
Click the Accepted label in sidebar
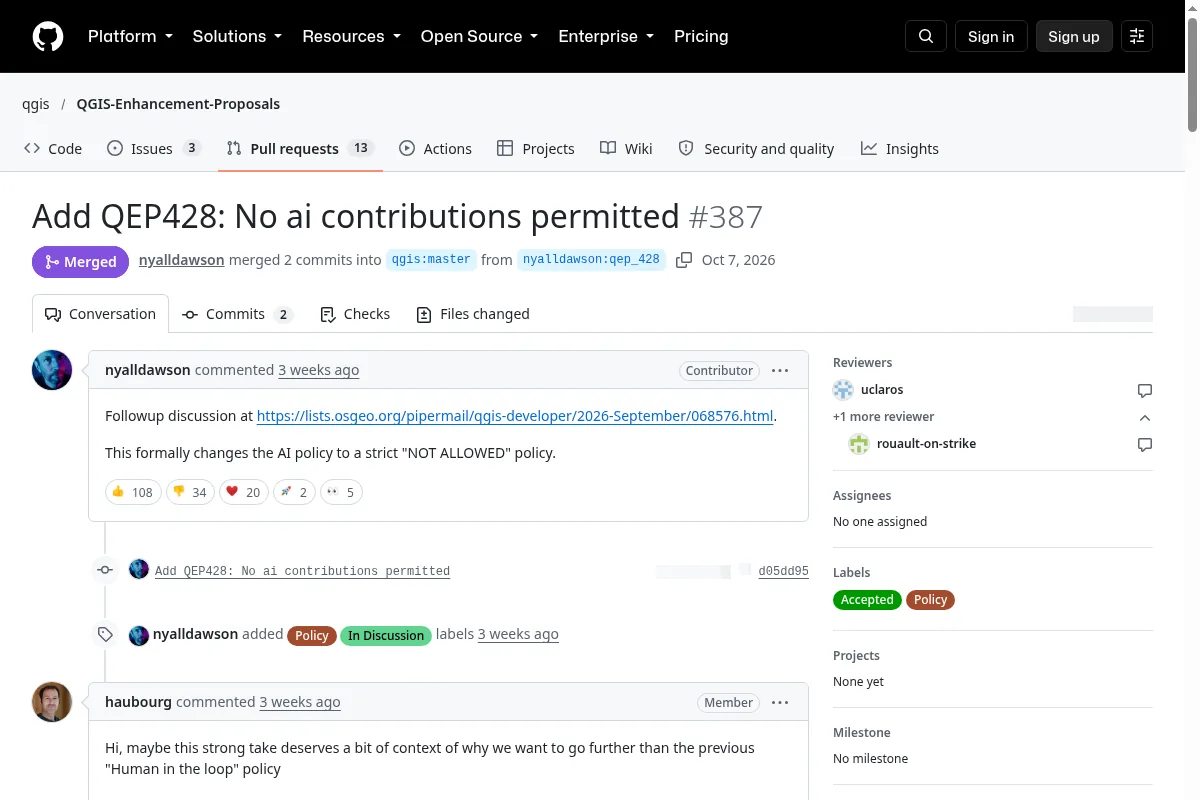click(867, 600)
